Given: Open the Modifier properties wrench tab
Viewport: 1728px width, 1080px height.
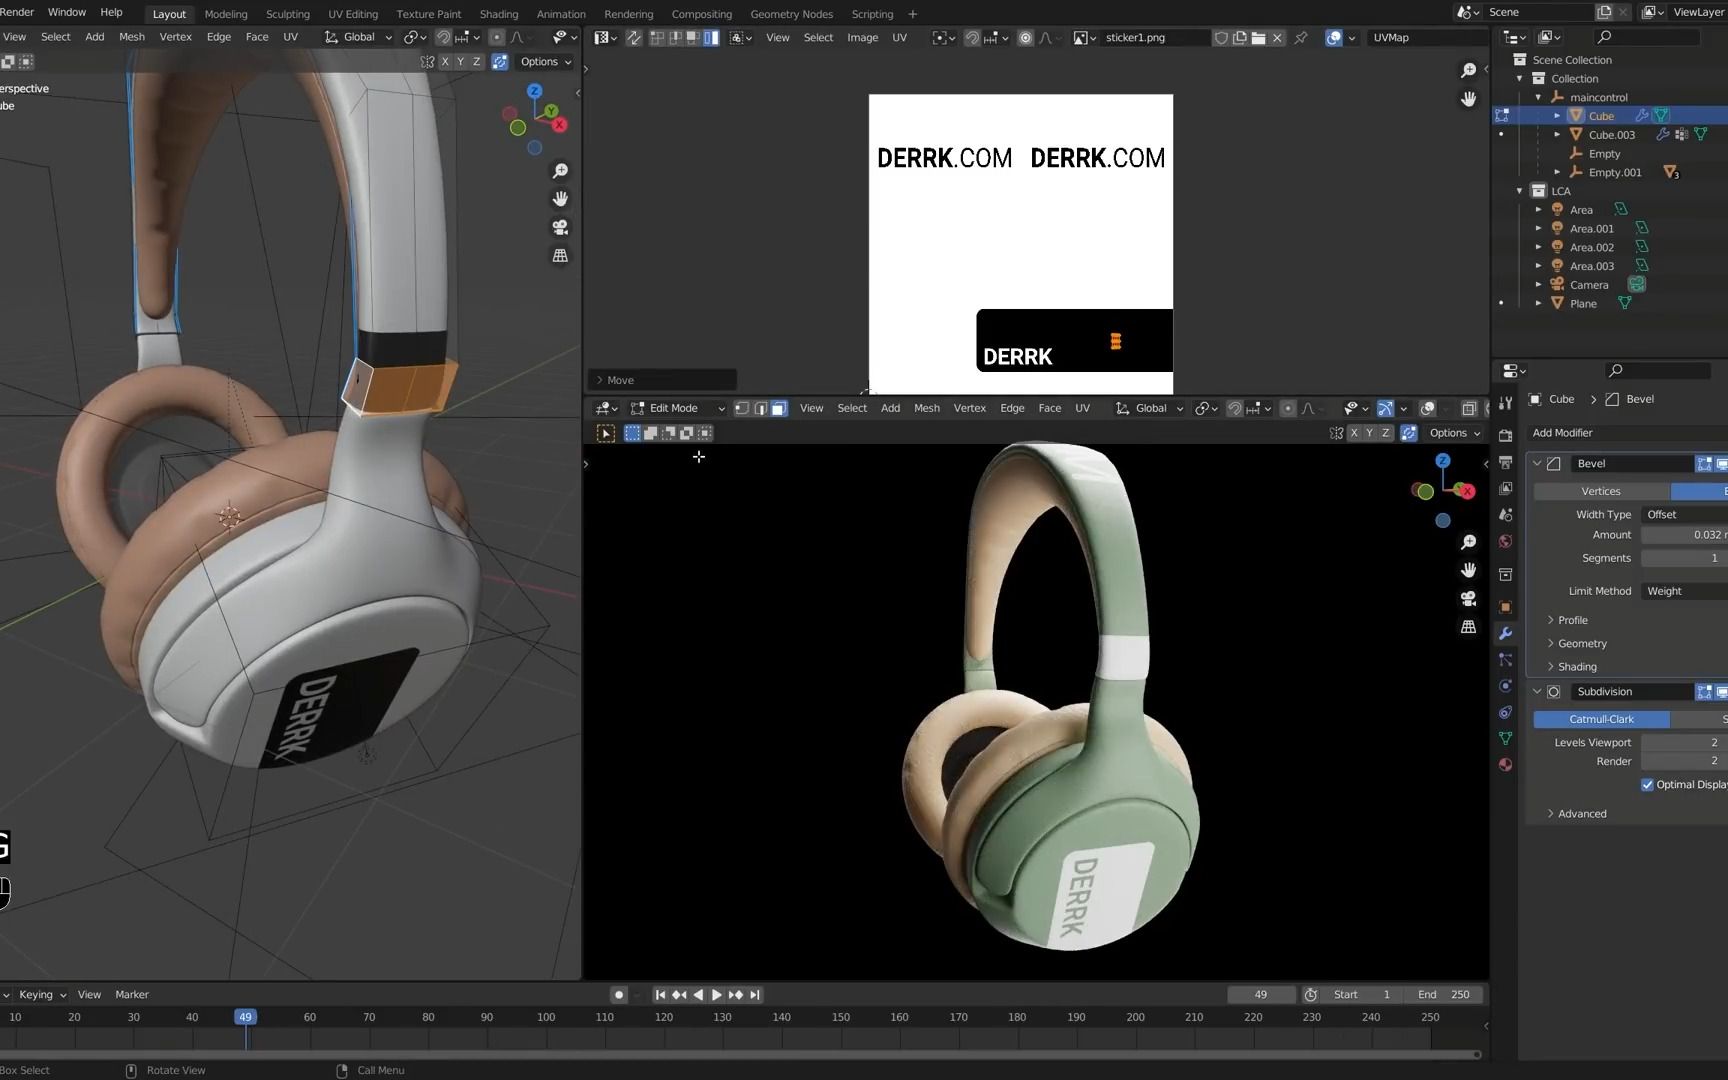Looking at the screenshot, I should click(x=1505, y=633).
